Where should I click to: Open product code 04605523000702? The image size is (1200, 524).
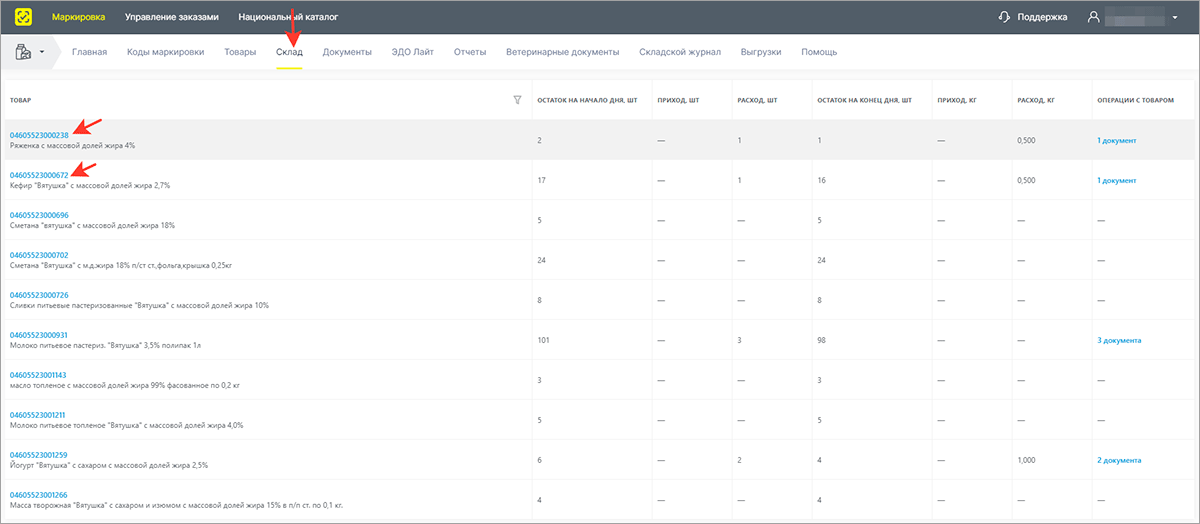point(39,255)
